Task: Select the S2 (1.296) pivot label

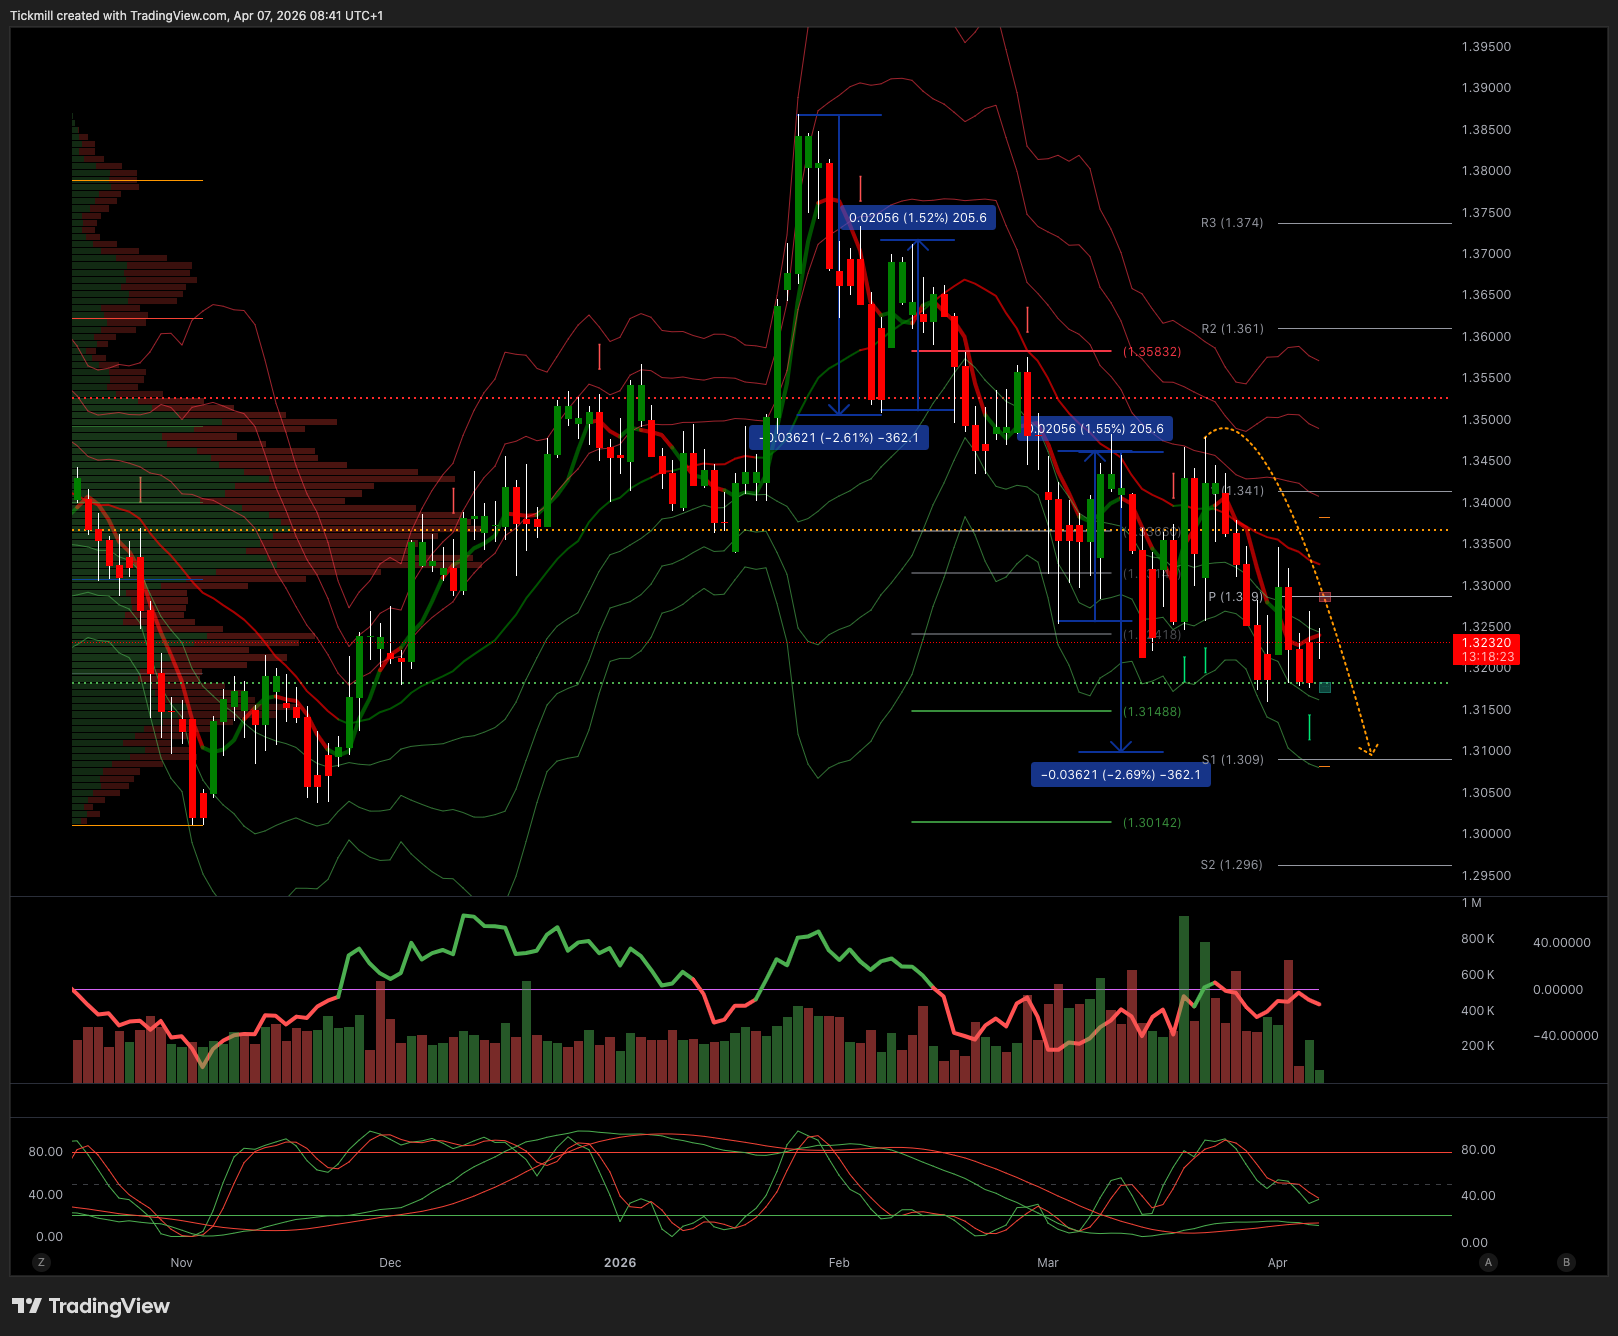Action: click(x=1231, y=865)
